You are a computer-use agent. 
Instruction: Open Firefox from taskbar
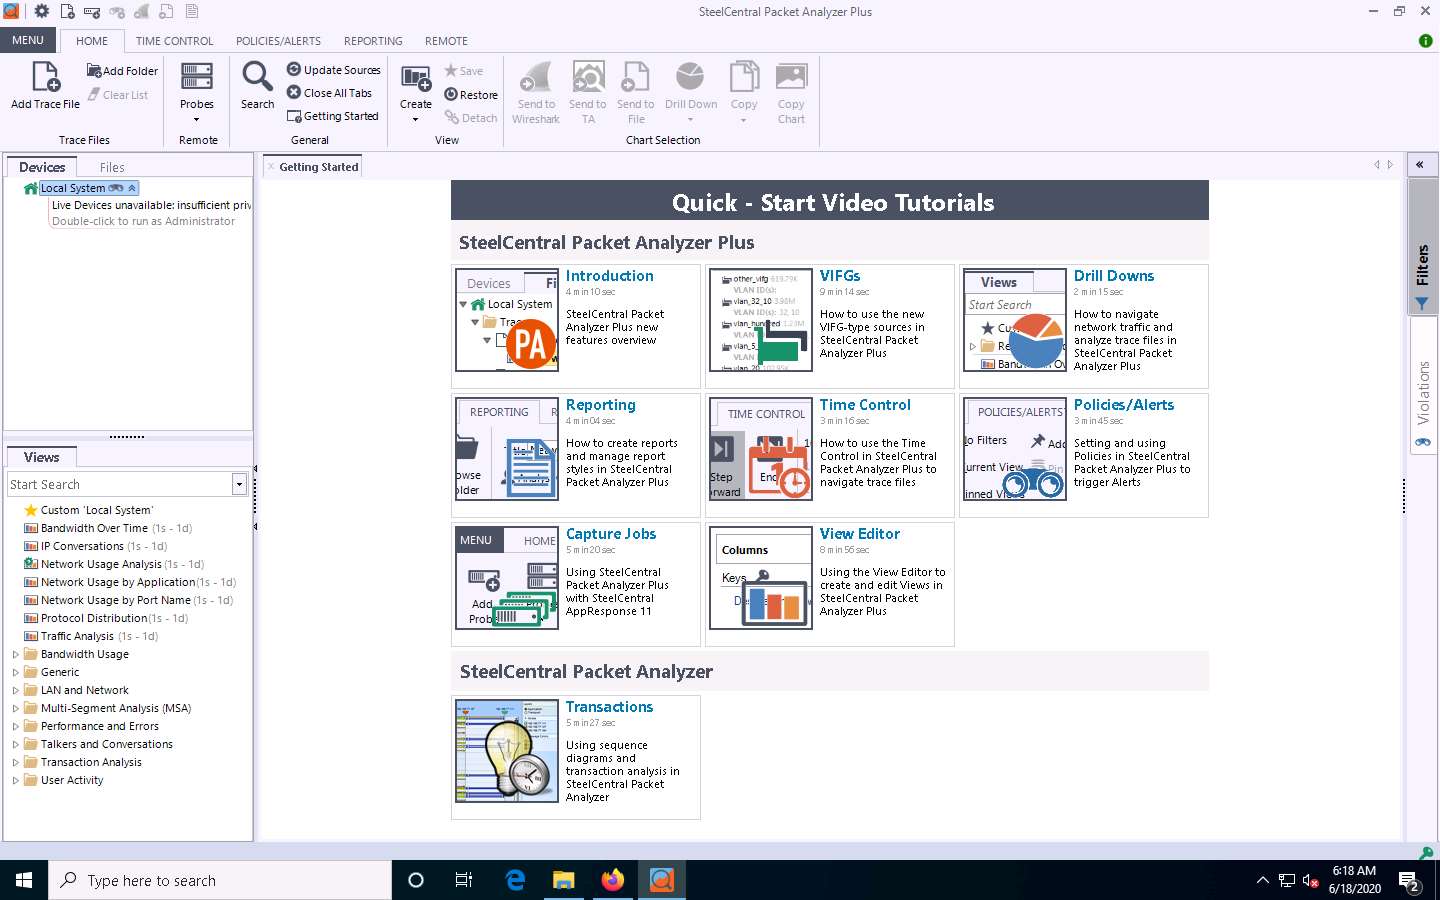pos(612,880)
